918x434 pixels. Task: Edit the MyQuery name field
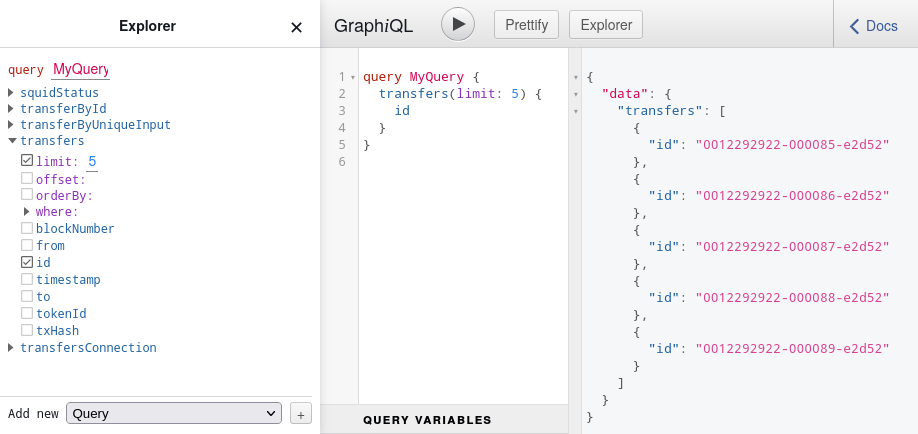click(x=80, y=70)
